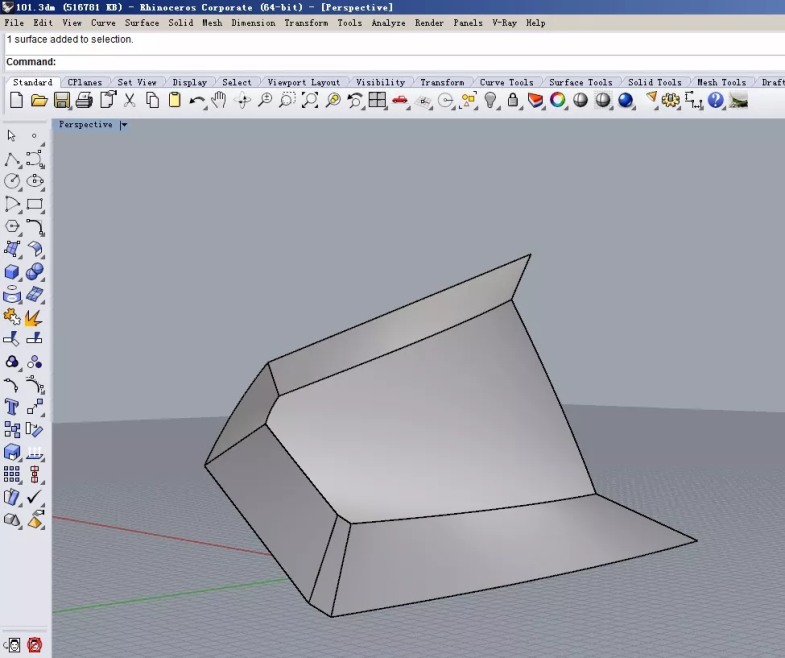Select the Pan view hand tool

coord(219,100)
